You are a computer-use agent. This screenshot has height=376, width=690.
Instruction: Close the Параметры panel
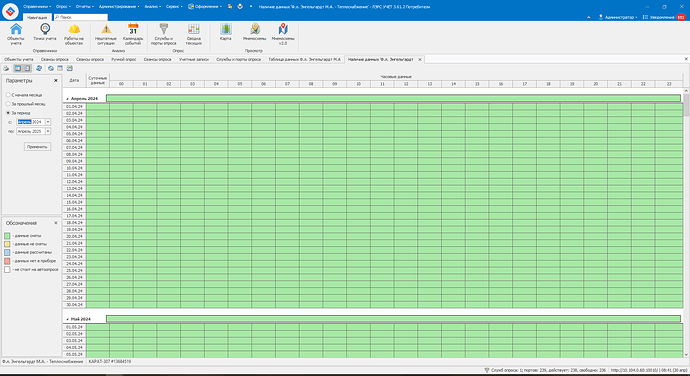point(56,81)
